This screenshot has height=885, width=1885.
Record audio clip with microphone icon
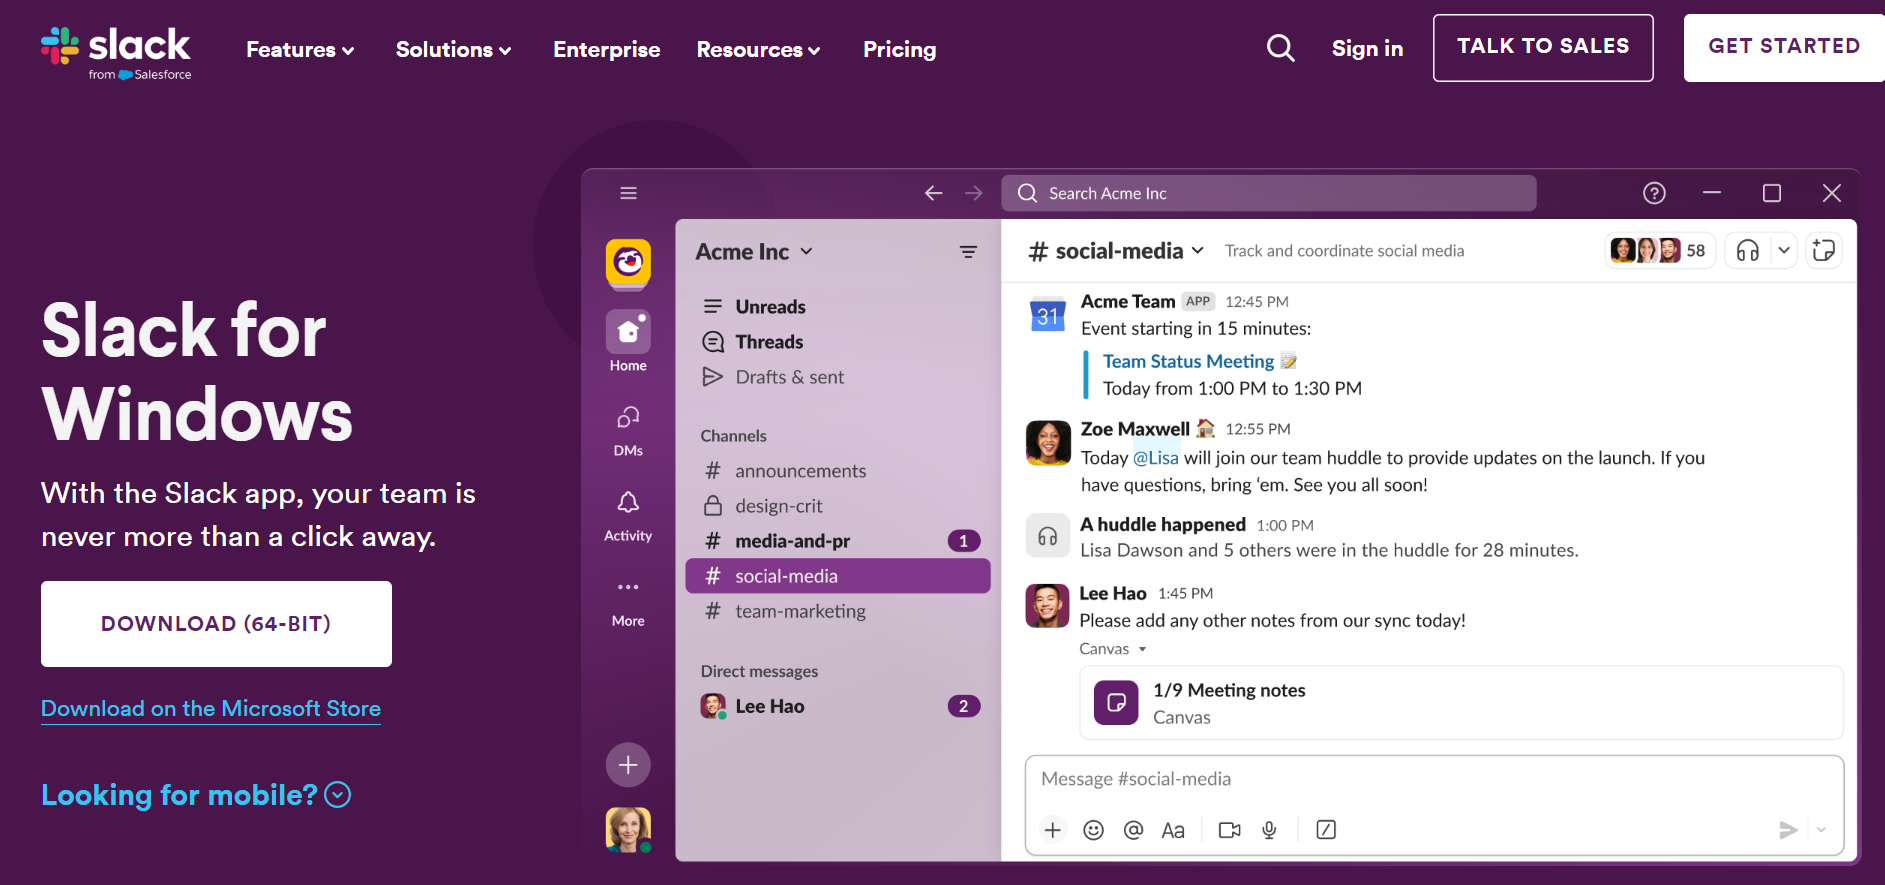(x=1269, y=830)
